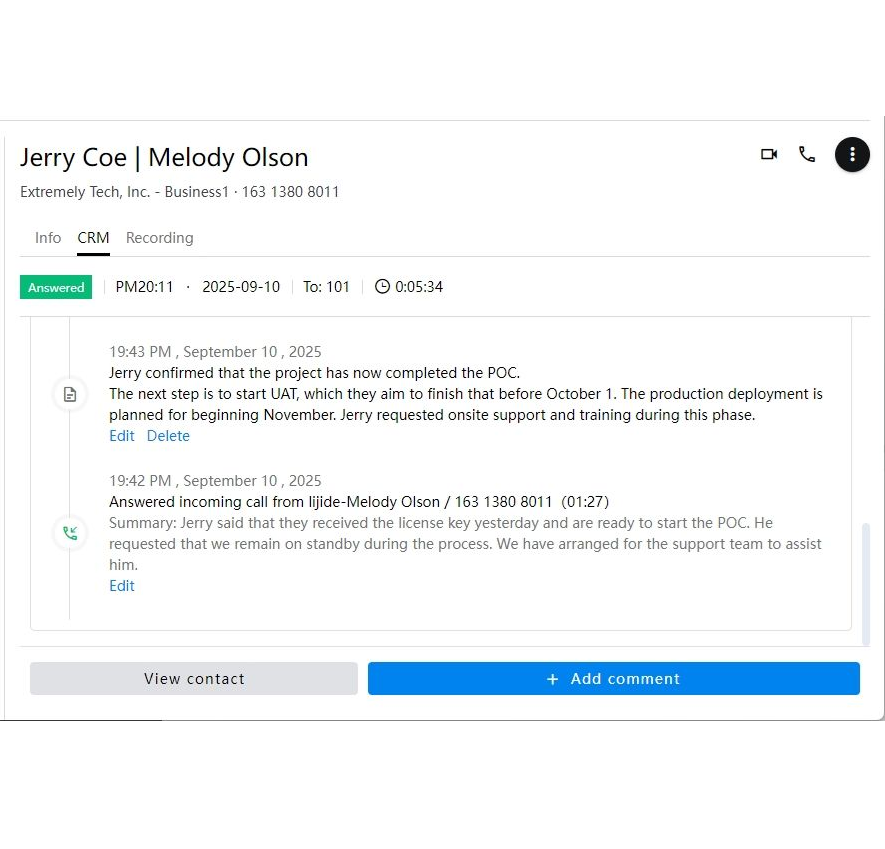Screen dimensions: 885x849
Task: Select the CRM tab
Action: click(93, 238)
